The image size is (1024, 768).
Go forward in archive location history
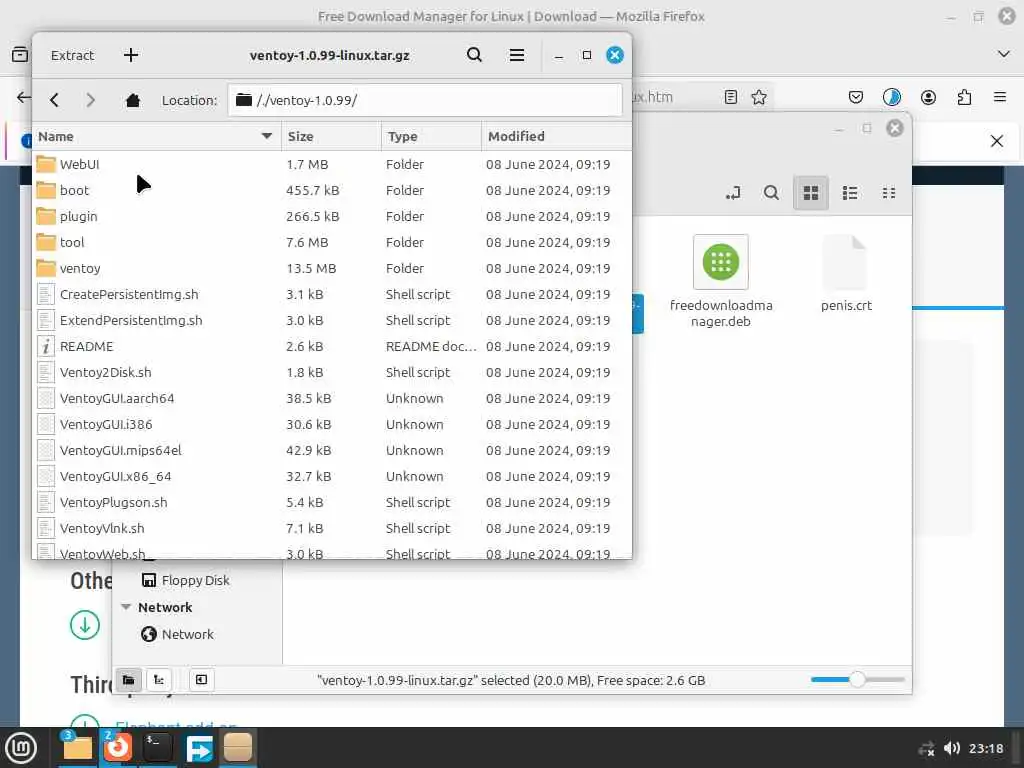point(91,100)
